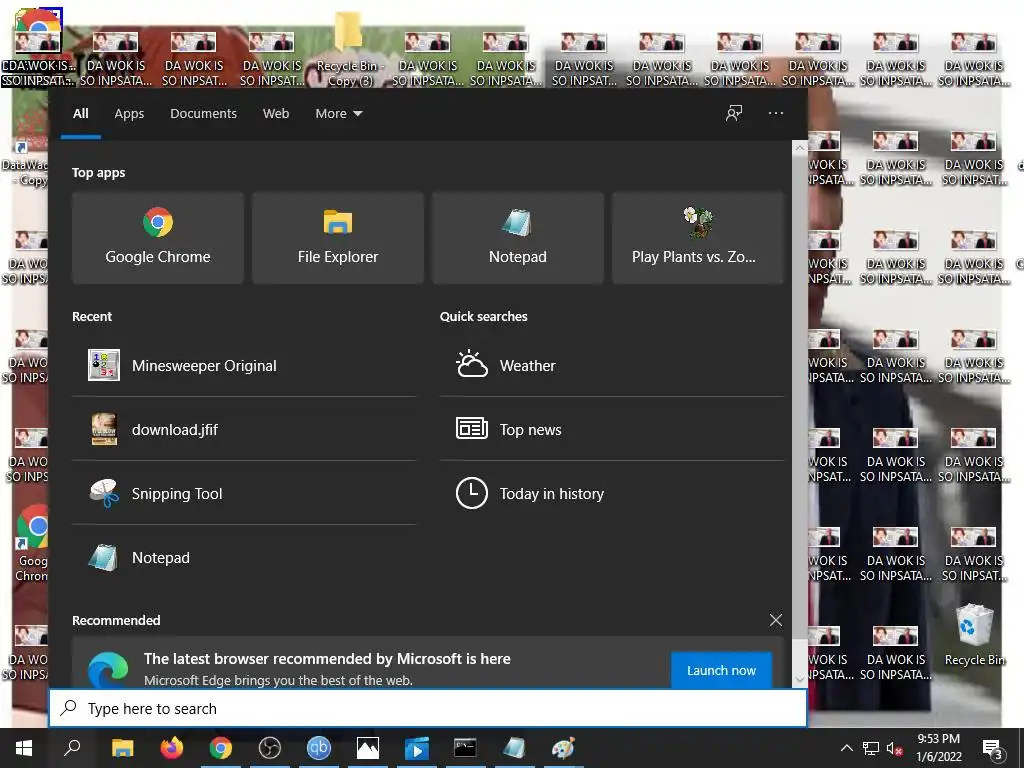This screenshot has height=768, width=1024.
Task: Open network status tray icon
Action: pyautogui.click(x=871, y=748)
